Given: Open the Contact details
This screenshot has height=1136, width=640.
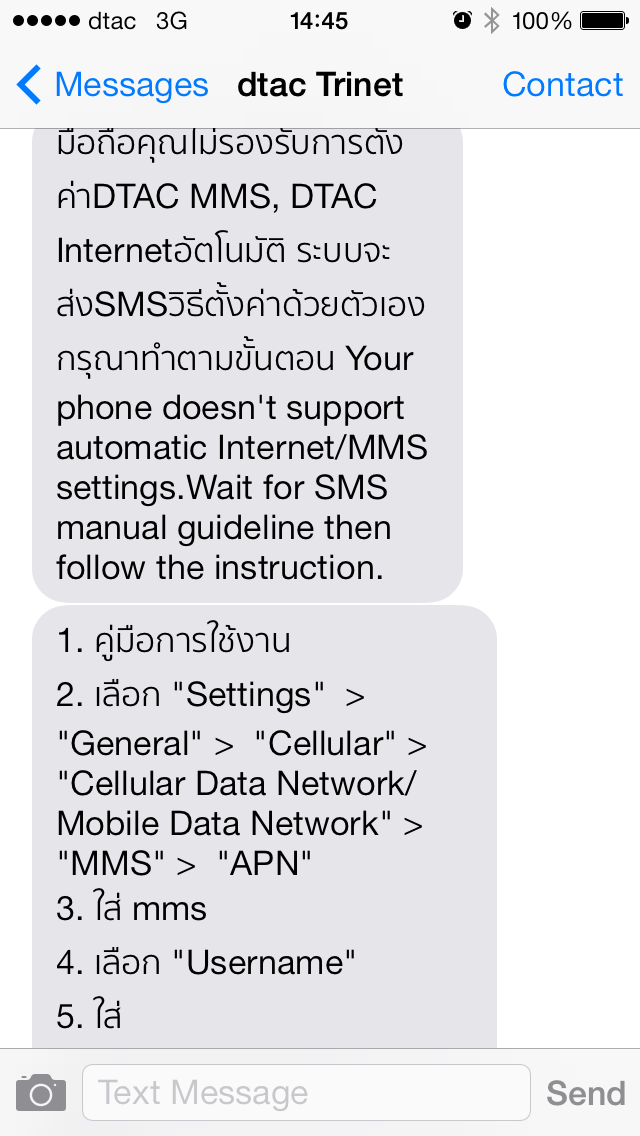Looking at the screenshot, I should point(562,85).
